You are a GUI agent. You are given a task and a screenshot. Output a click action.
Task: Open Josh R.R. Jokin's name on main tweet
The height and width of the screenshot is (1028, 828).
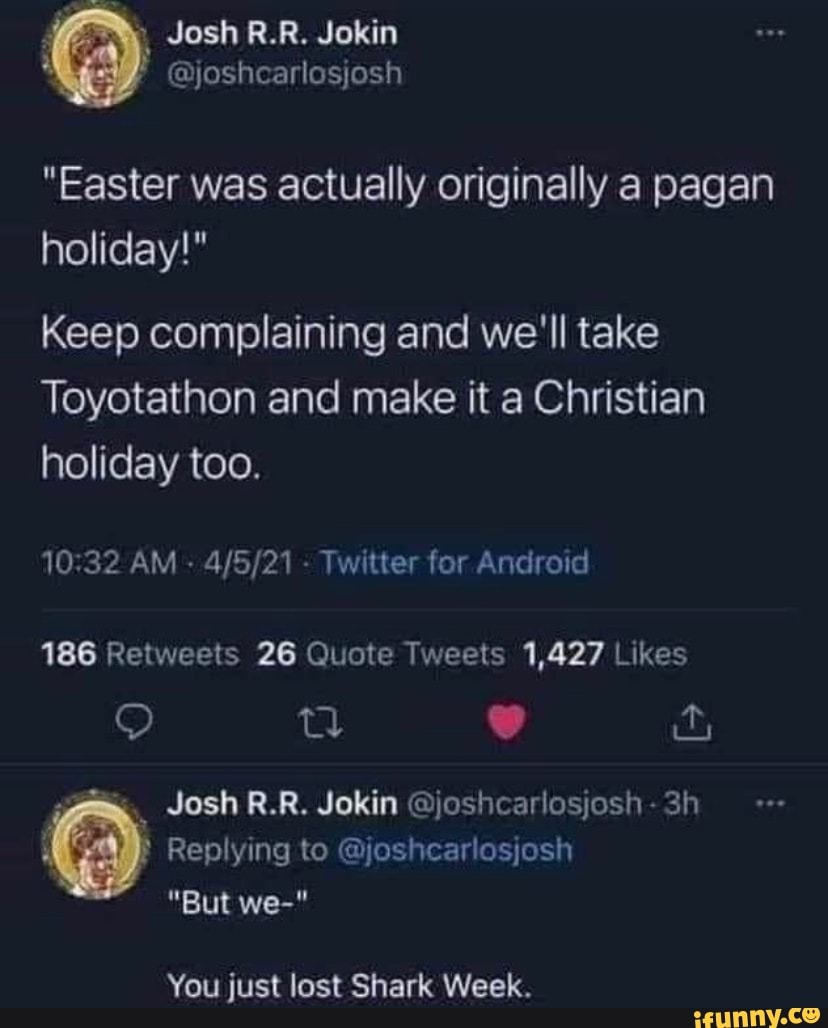pyautogui.click(x=282, y=34)
